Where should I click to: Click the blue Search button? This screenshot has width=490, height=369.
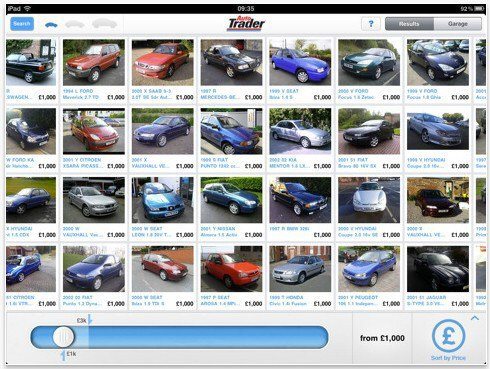click(22, 24)
